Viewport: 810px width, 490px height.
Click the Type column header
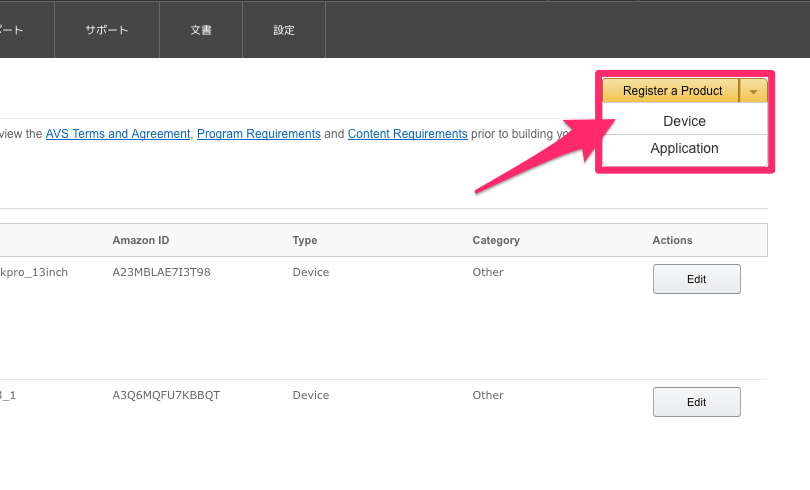pyautogui.click(x=304, y=240)
